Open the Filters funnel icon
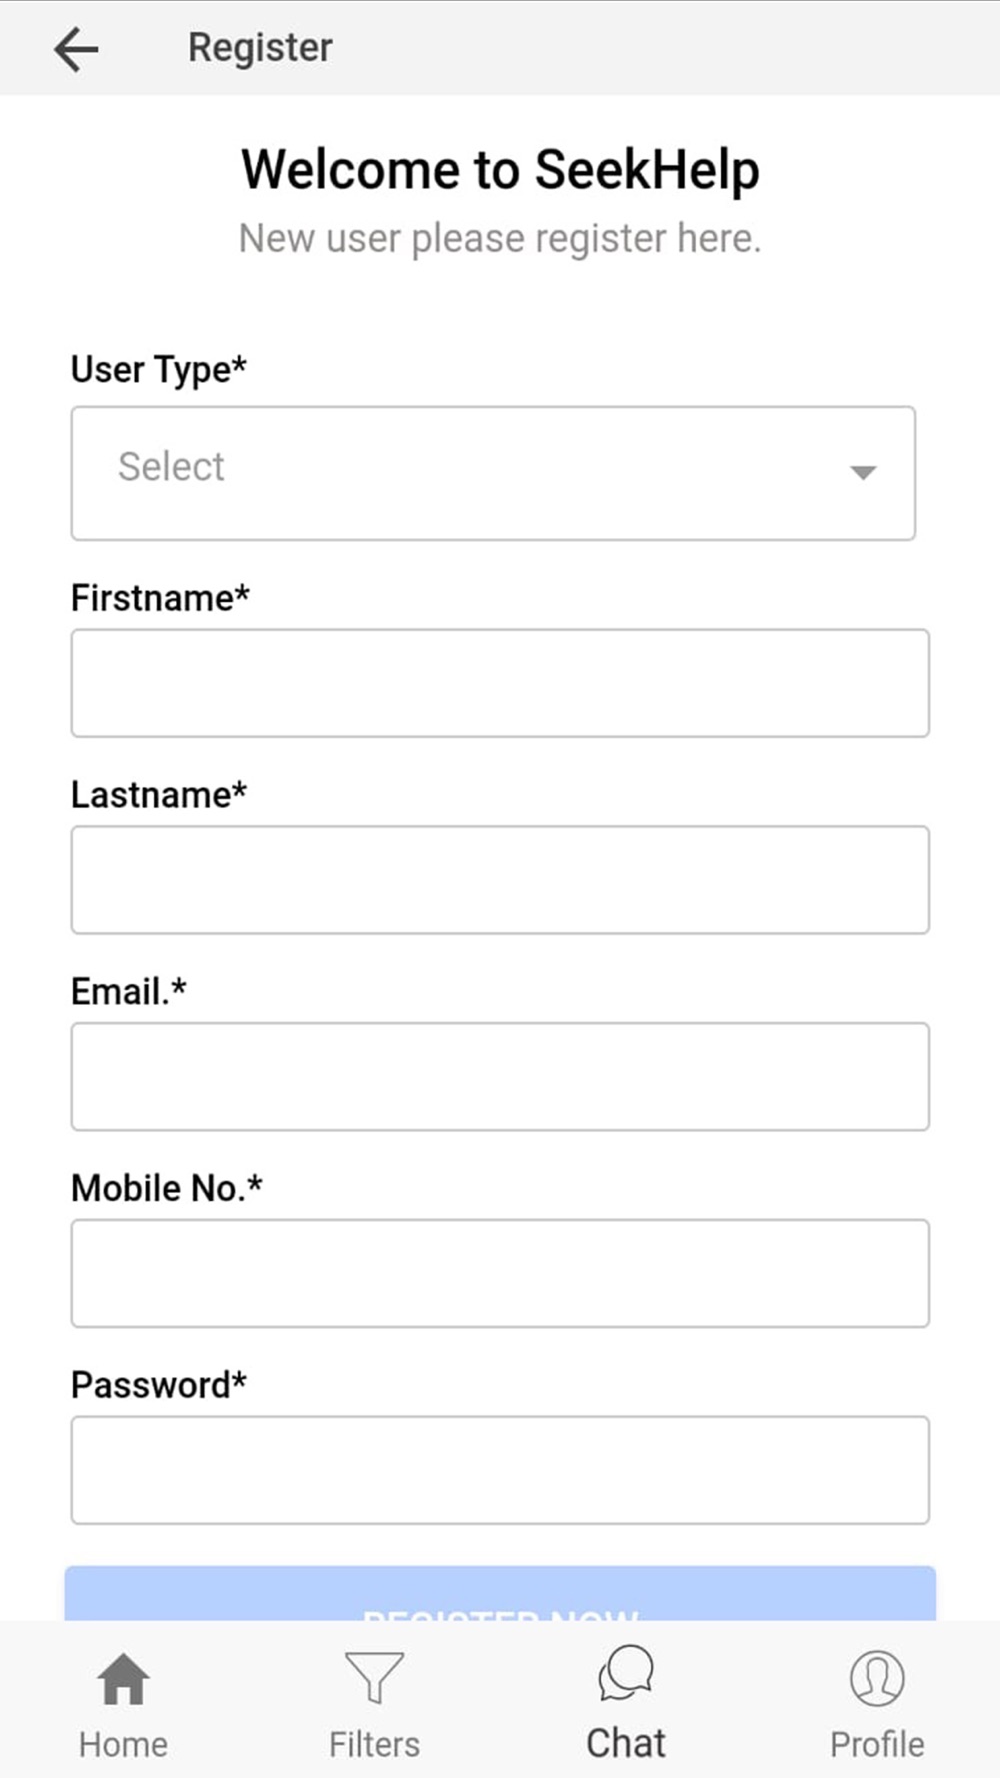The width and height of the screenshot is (1000, 1778). 374,1677
